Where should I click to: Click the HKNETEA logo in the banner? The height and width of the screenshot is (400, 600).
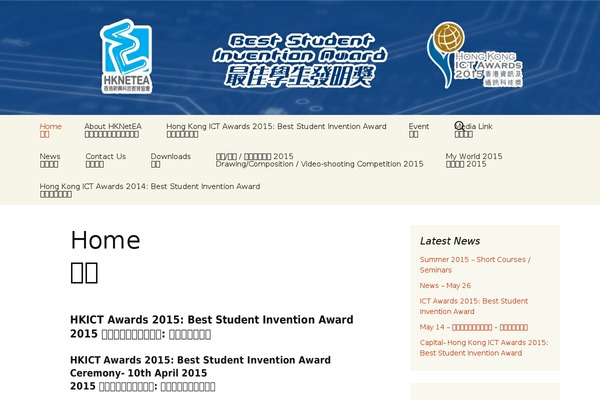click(x=126, y=56)
